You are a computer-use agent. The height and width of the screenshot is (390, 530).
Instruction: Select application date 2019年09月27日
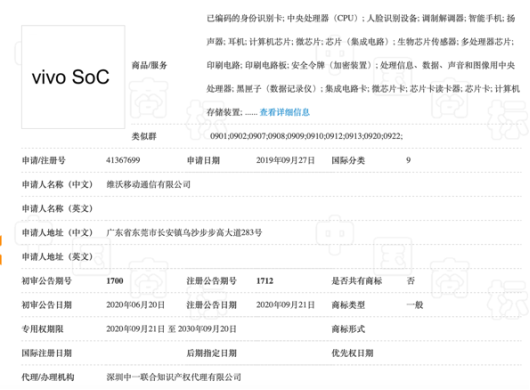point(285,160)
